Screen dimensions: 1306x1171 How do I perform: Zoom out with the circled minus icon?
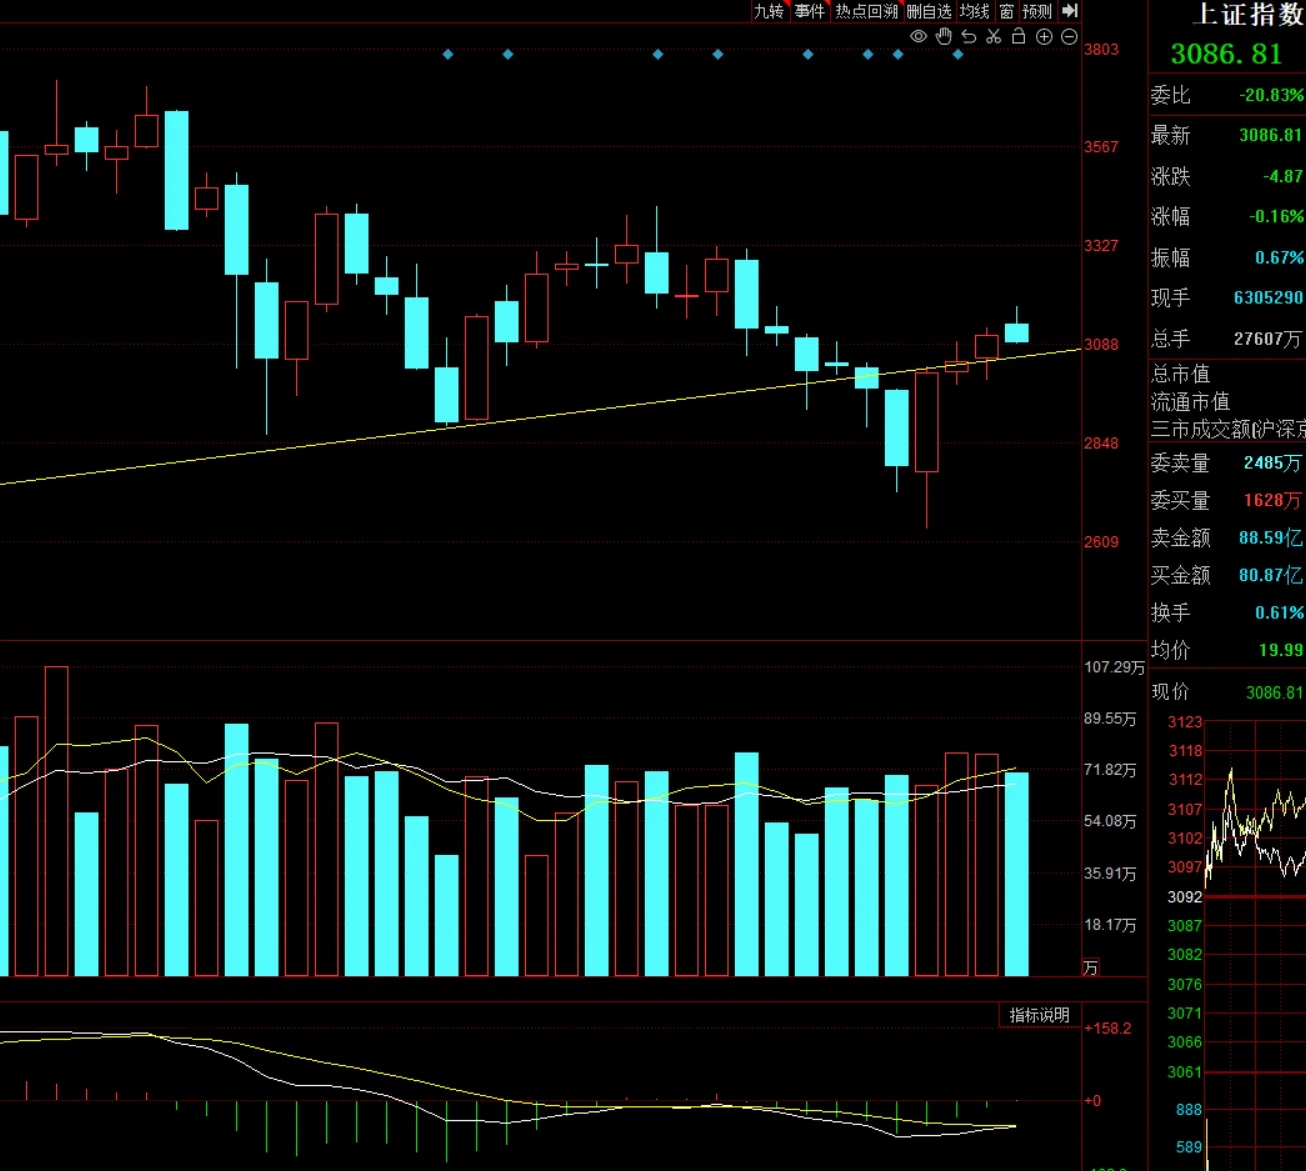click(x=1069, y=37)
